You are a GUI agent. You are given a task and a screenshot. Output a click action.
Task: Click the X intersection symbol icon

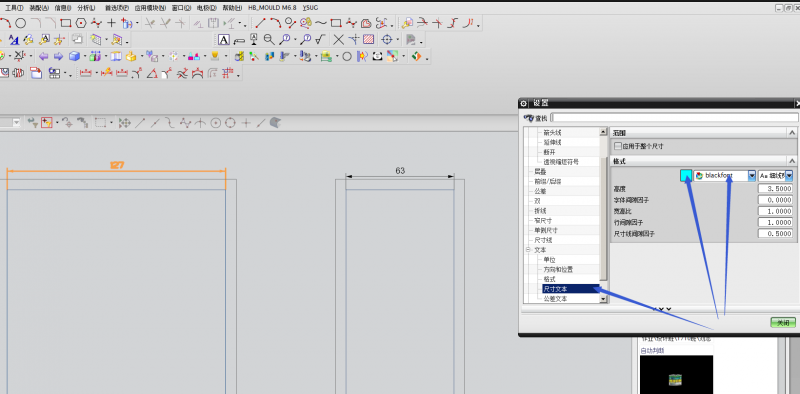click(338, 39)
